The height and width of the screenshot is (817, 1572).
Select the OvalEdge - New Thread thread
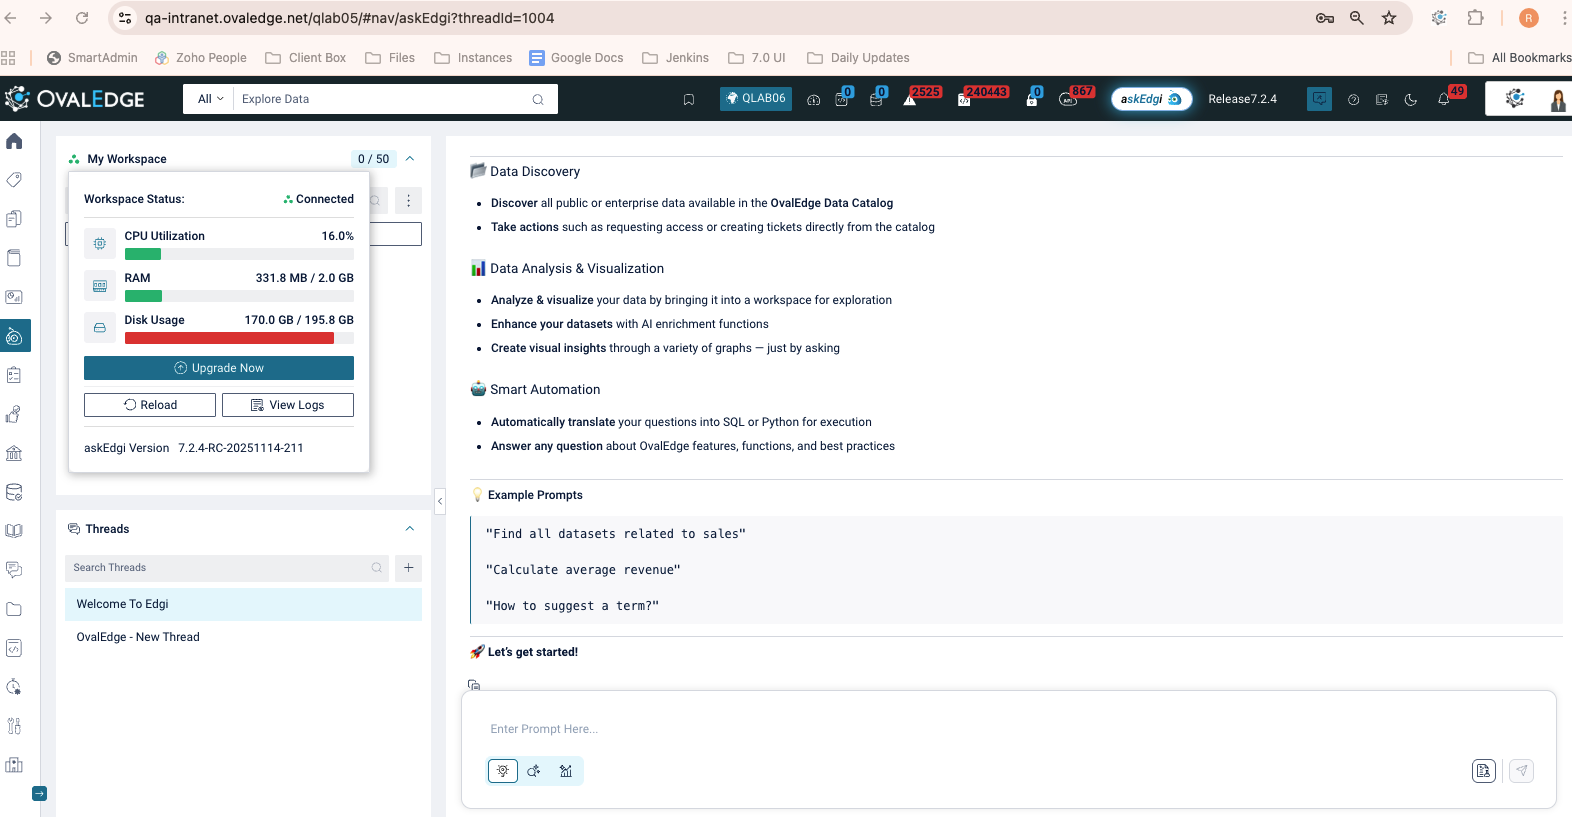click(243, 637)
